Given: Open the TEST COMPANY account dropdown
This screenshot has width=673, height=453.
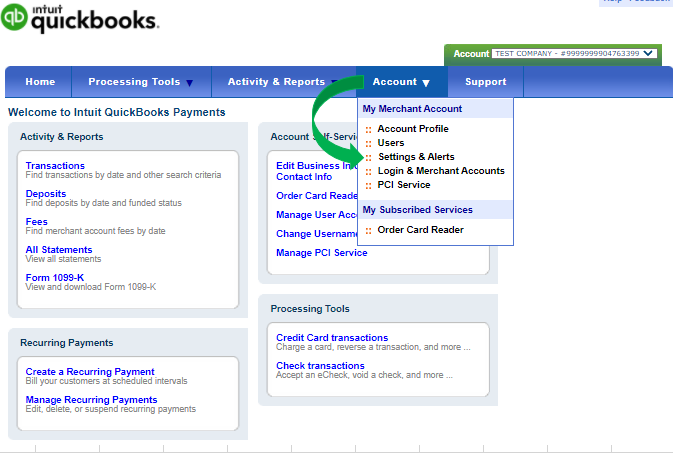Looking at the screenshot, I should tap(574, 54).
